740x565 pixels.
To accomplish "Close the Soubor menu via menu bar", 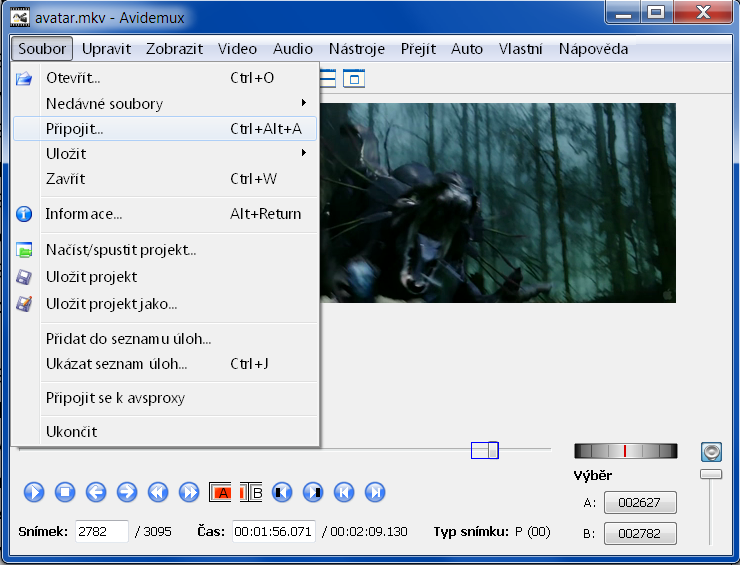I will [x=42, y=49].
